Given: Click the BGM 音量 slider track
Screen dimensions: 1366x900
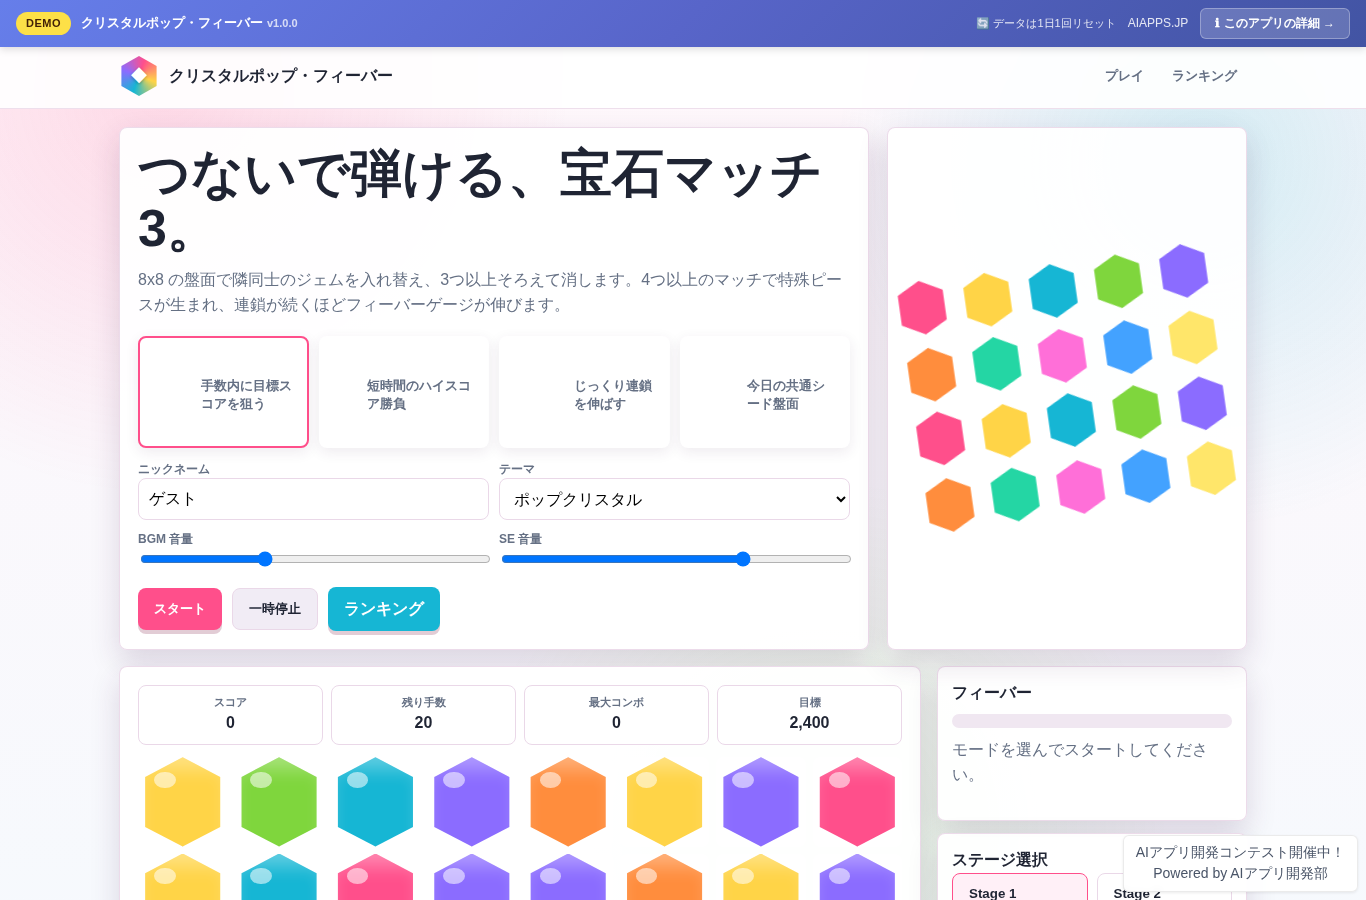Looking at the screenshot, I should coord(315,559).
